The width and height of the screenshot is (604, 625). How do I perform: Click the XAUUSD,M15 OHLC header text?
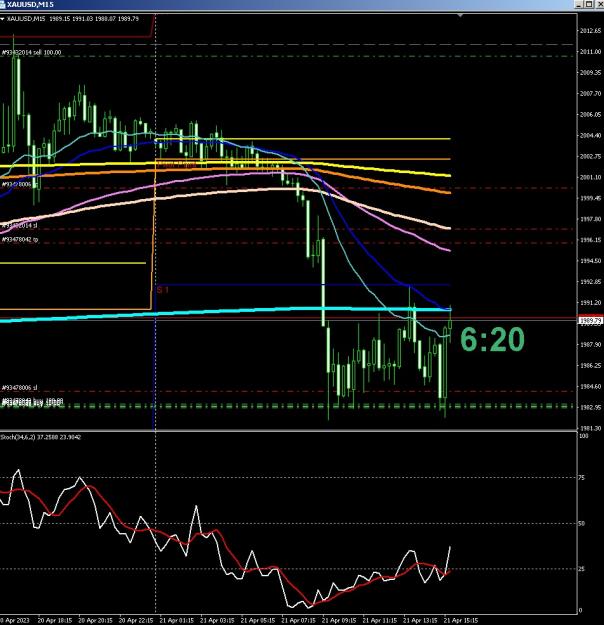coord(73,19)
